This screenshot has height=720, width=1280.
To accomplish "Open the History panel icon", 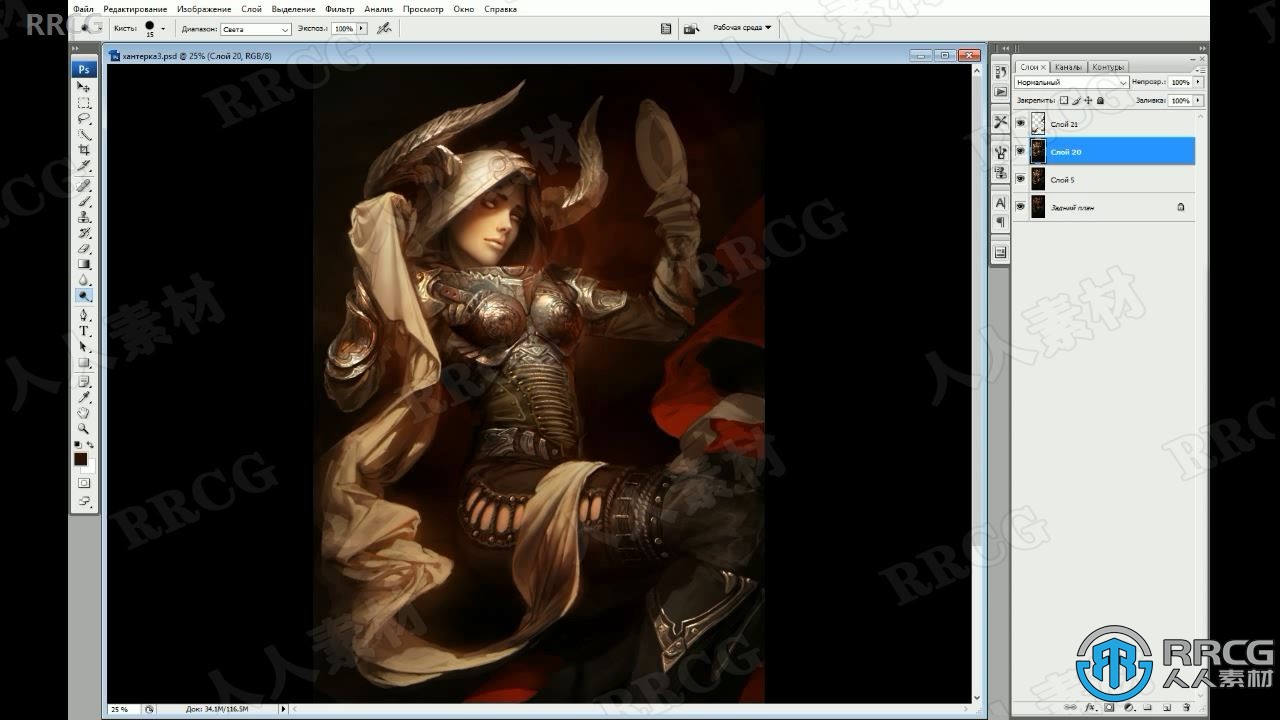I will (x=1001, y=73).
